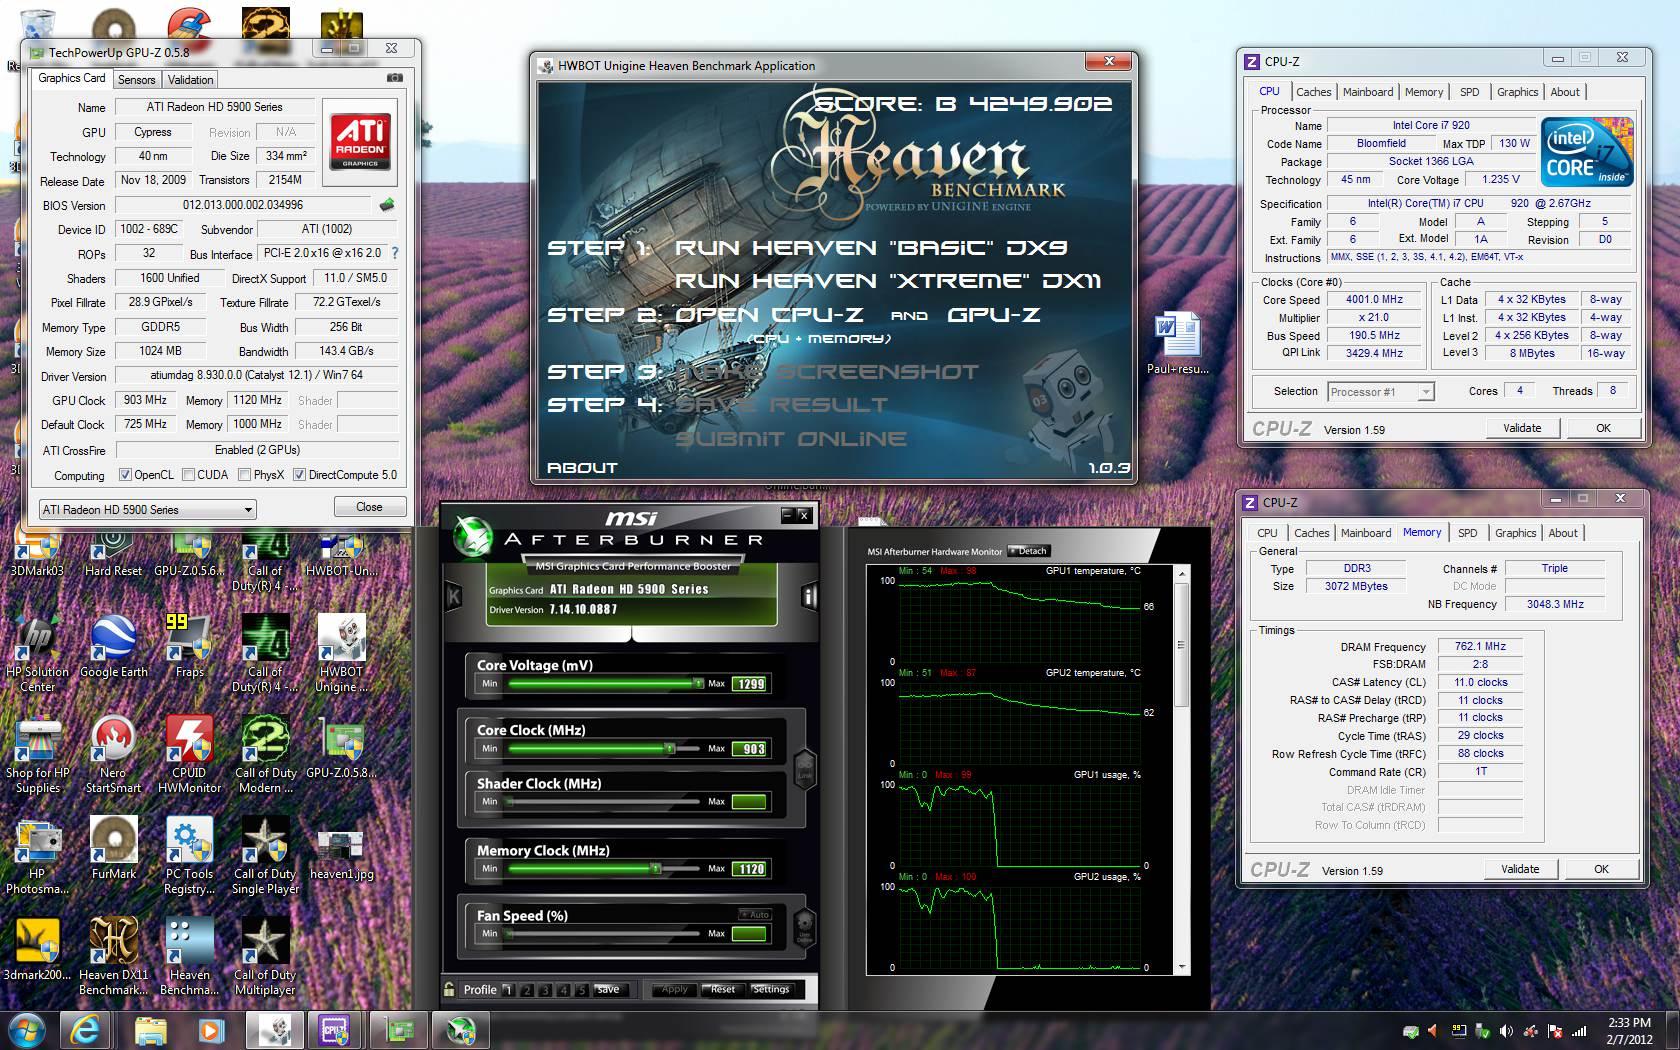The height and width of the screenshot is (1050, 1680).
Task: Open the Mainboard tab in top CPU-Z
Action: [x=1367, y=92]
